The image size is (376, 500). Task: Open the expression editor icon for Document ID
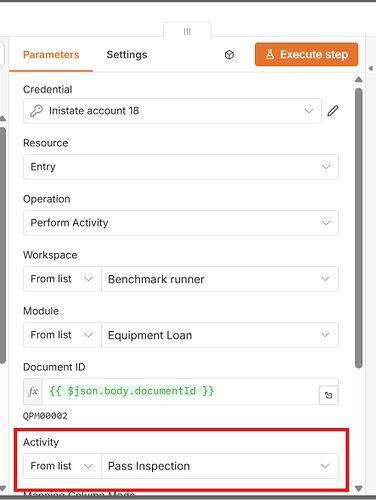pyautogui.click(x=328, y=395)
